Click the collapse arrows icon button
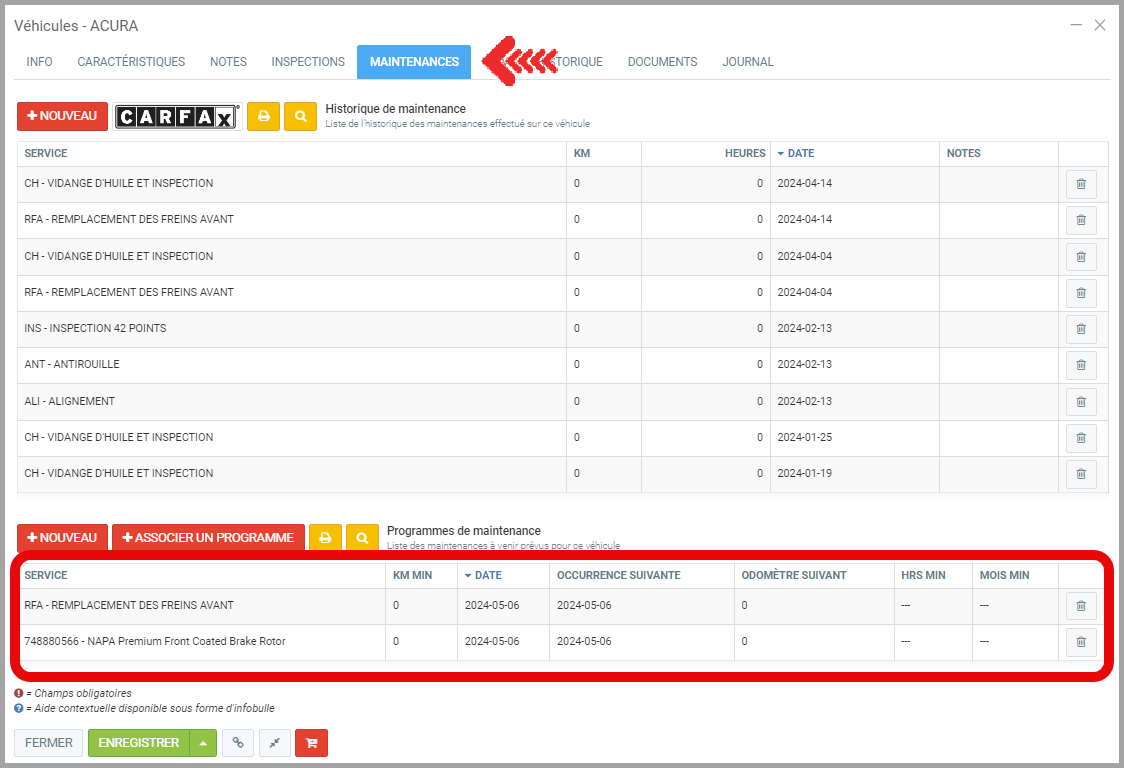The width and height of the screenshot is (1124, 768). click(x=274, y=743)
